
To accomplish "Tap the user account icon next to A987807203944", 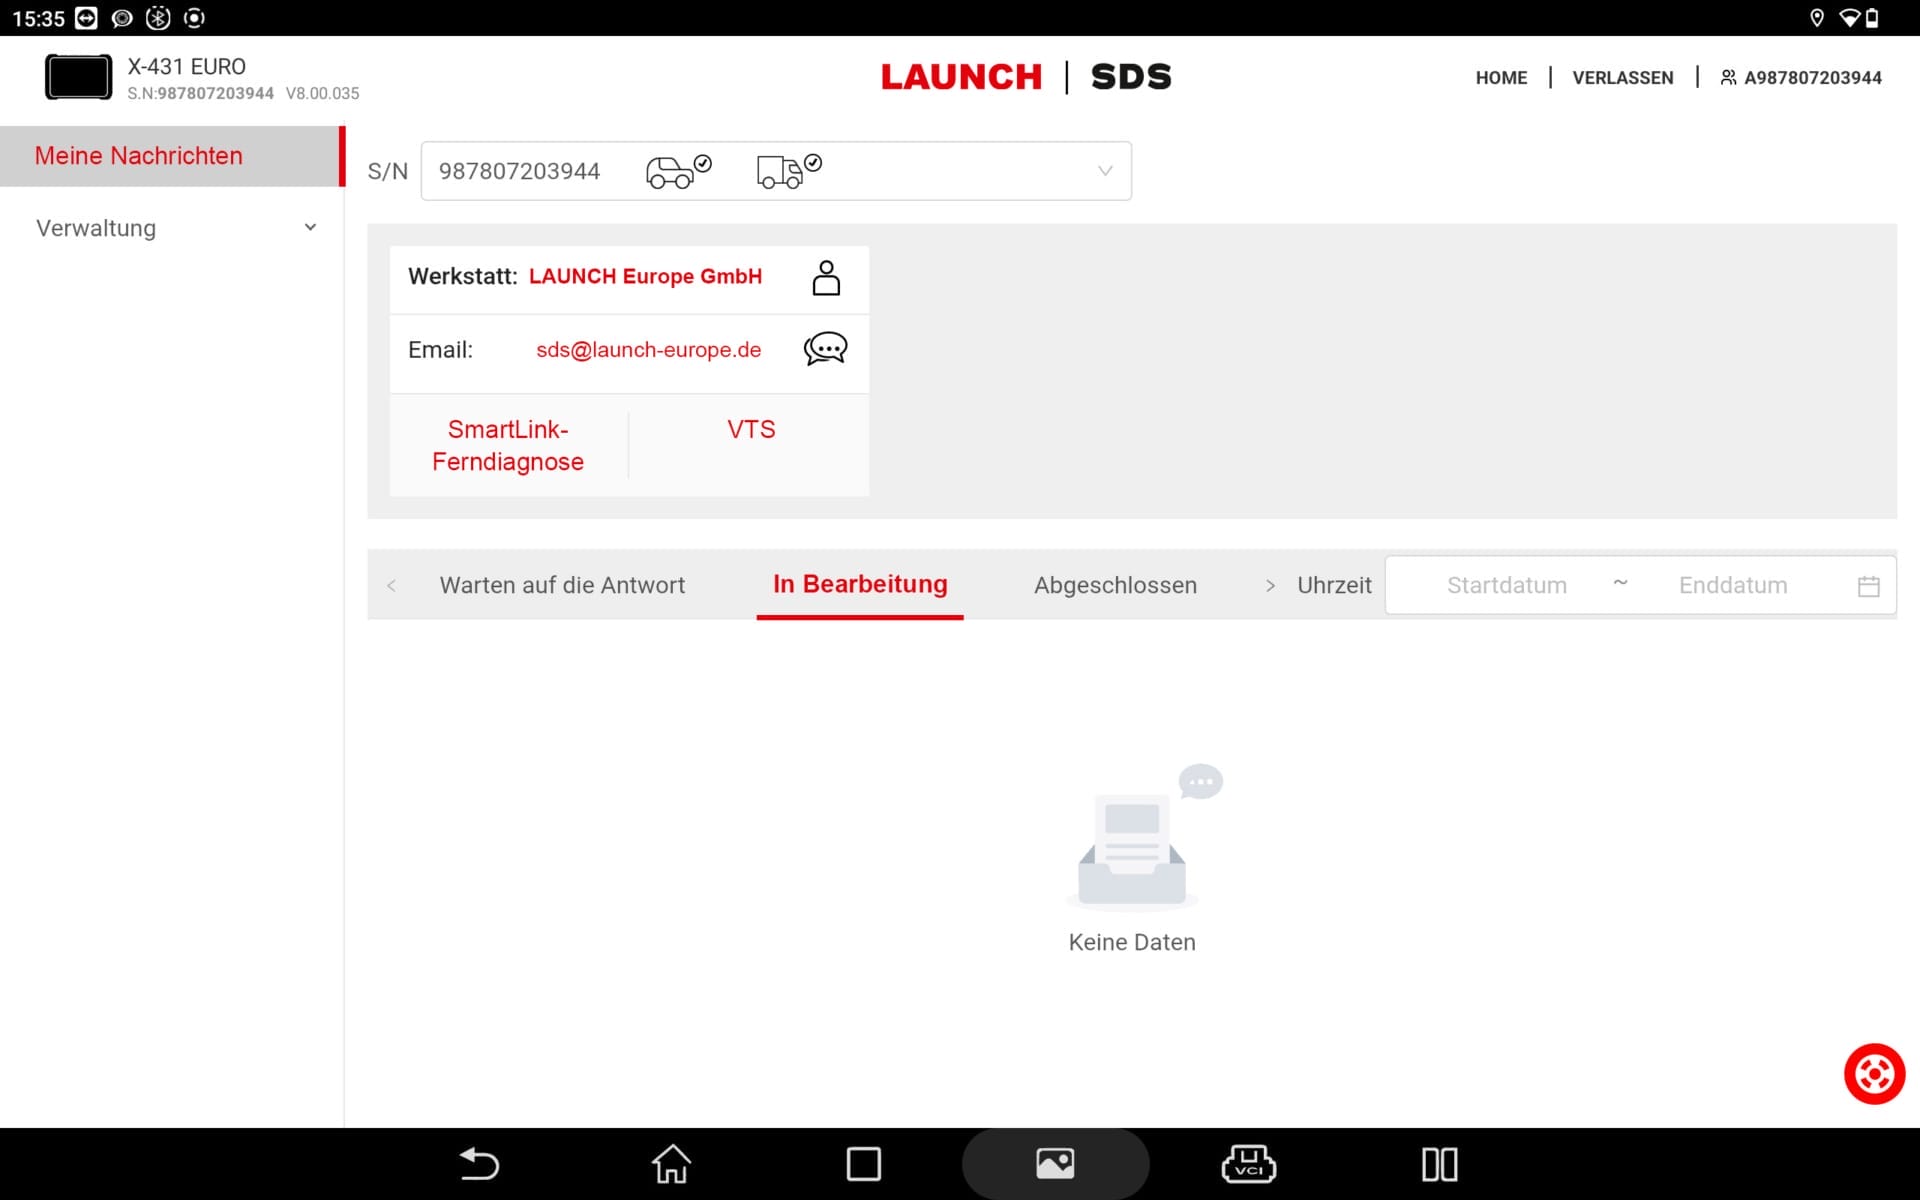I will pos(1728,77).
